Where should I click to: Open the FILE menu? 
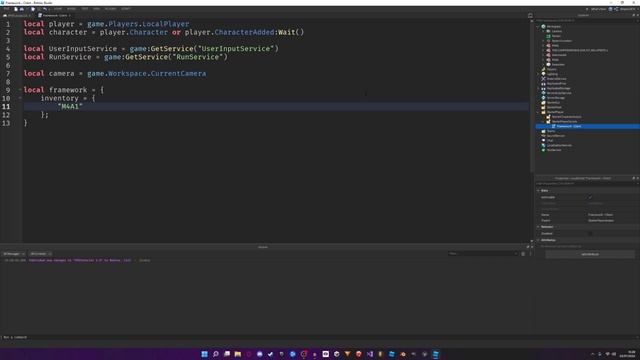(6, 9)
